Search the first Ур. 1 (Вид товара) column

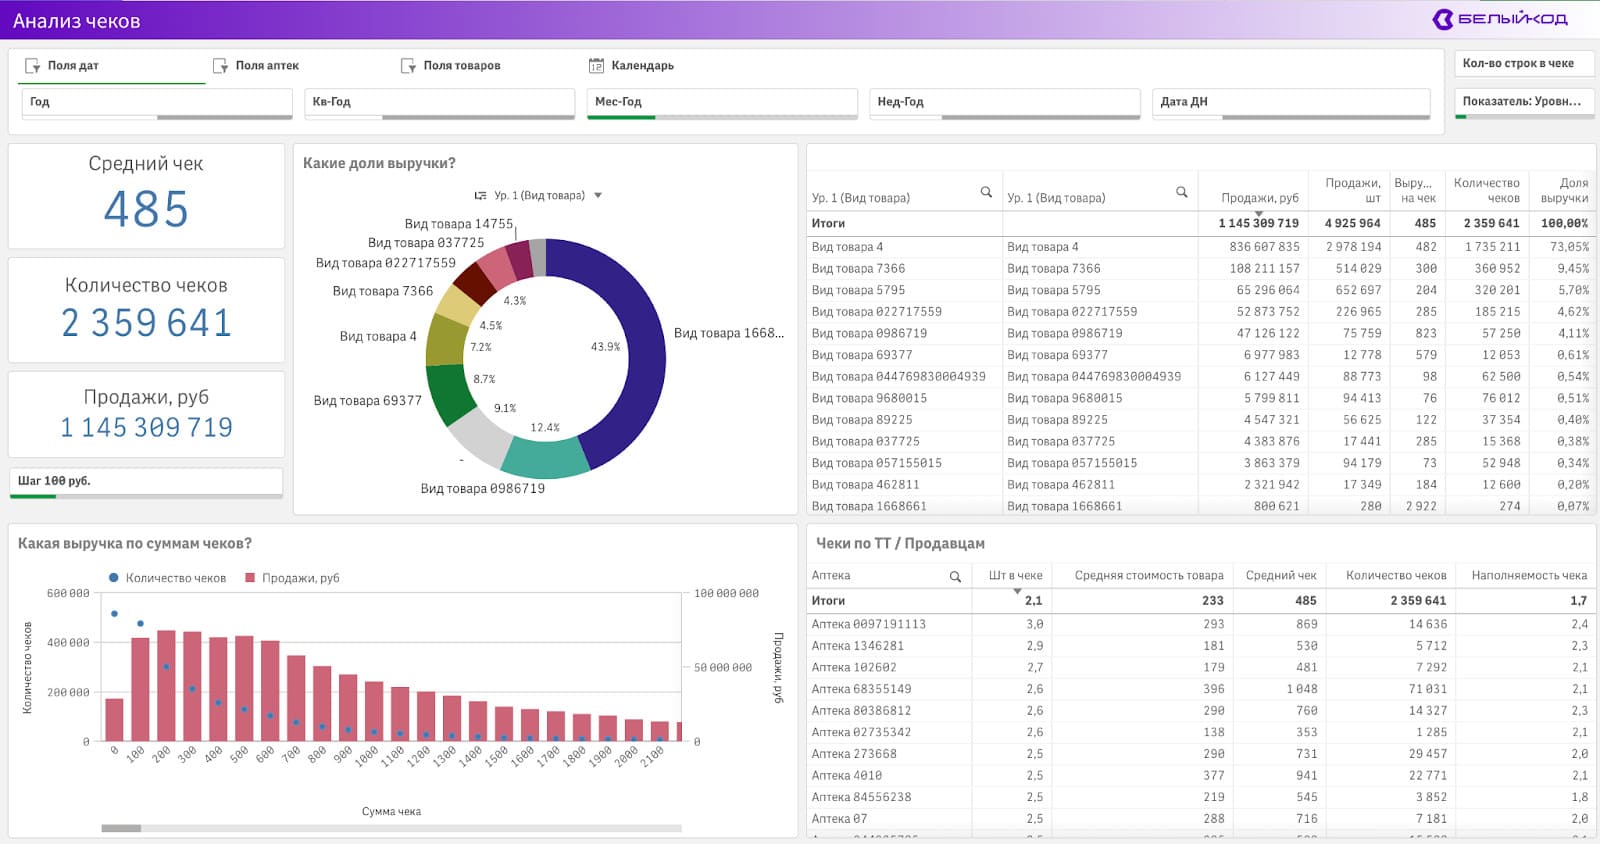(986, 192)
